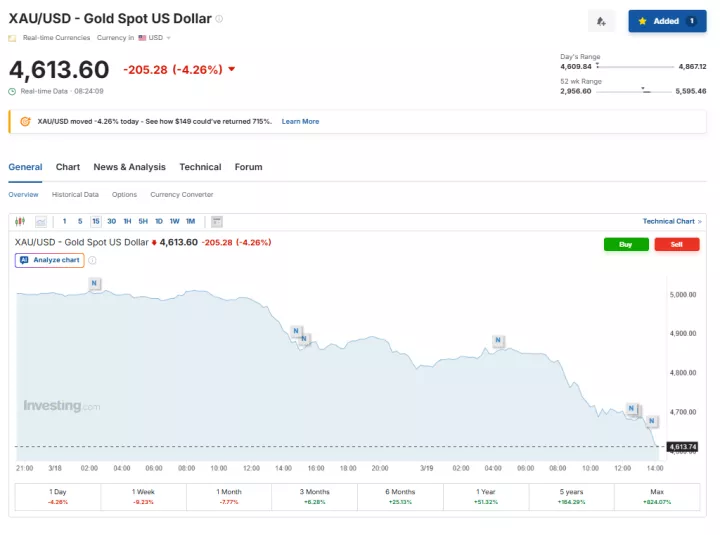
Task: Switch to the Technical tab
Action: point(200,167)
